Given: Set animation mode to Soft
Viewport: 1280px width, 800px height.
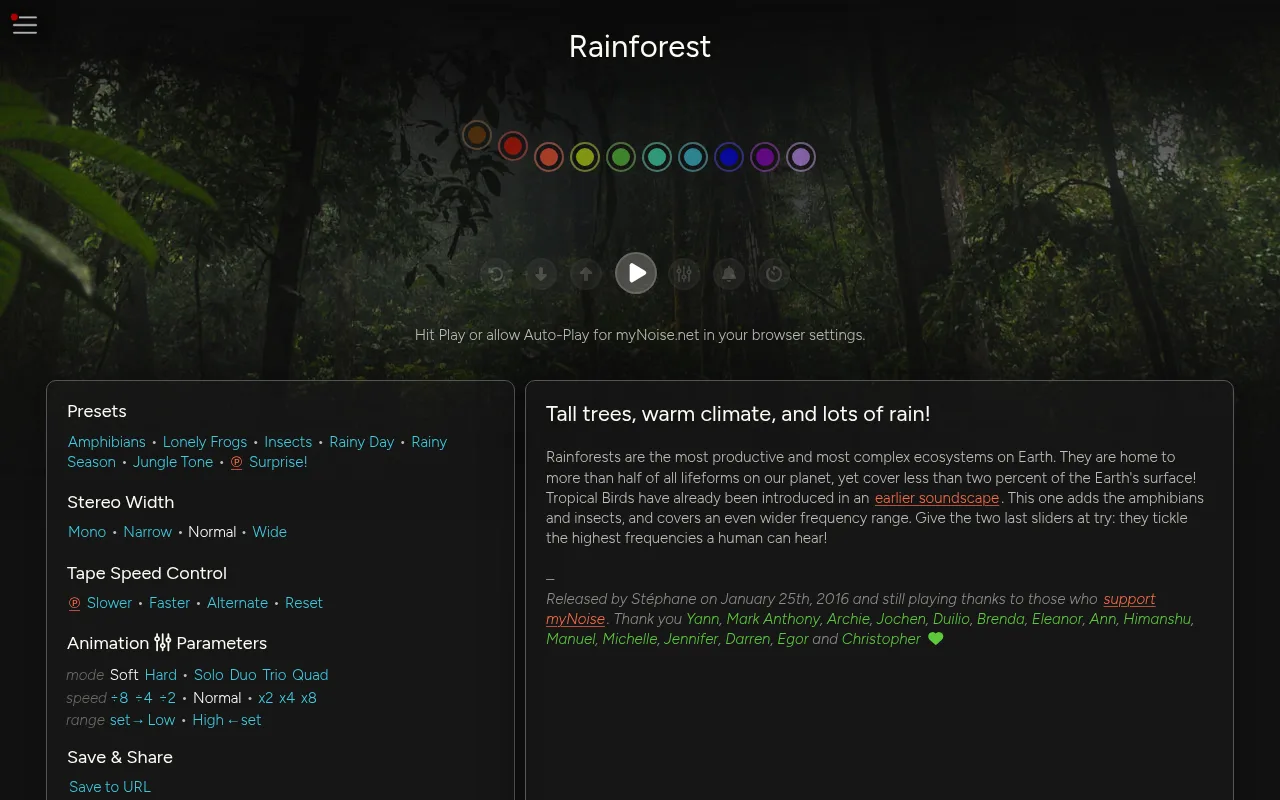Looking at the screenshot, I should tap(124, 675).
